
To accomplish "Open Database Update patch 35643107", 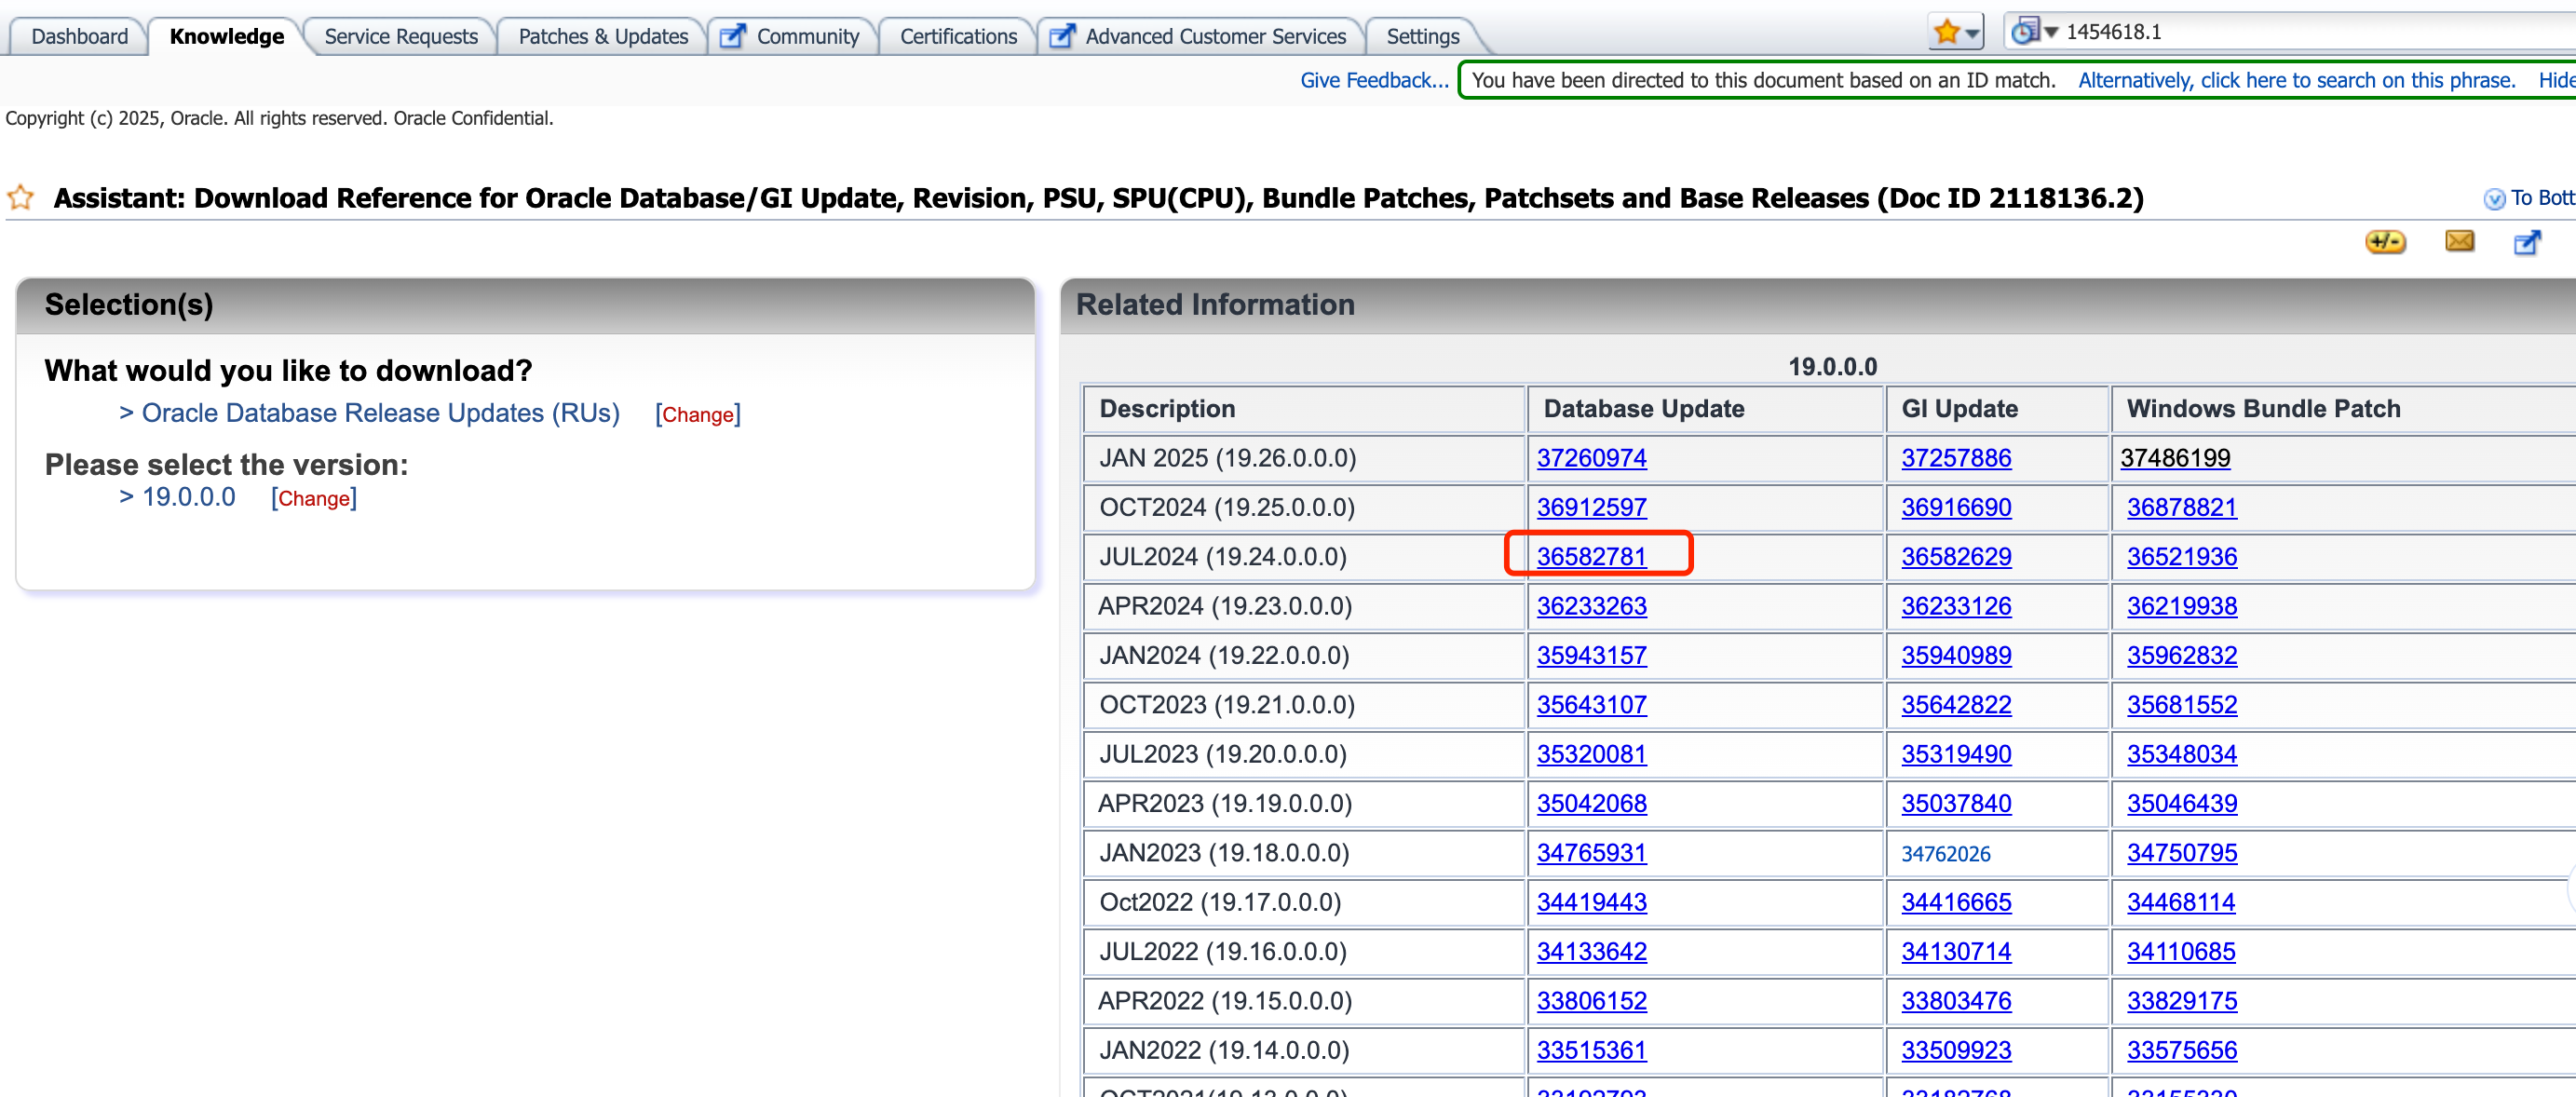I will pos(1591,705).
